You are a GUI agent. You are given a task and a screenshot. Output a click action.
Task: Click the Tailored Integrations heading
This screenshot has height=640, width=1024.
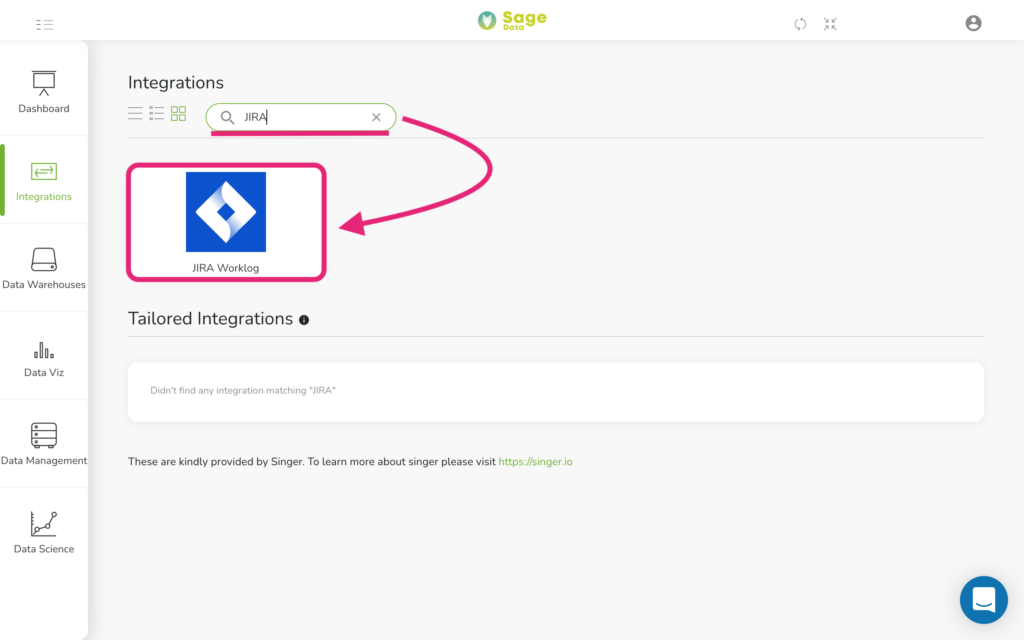click(210, 319)
